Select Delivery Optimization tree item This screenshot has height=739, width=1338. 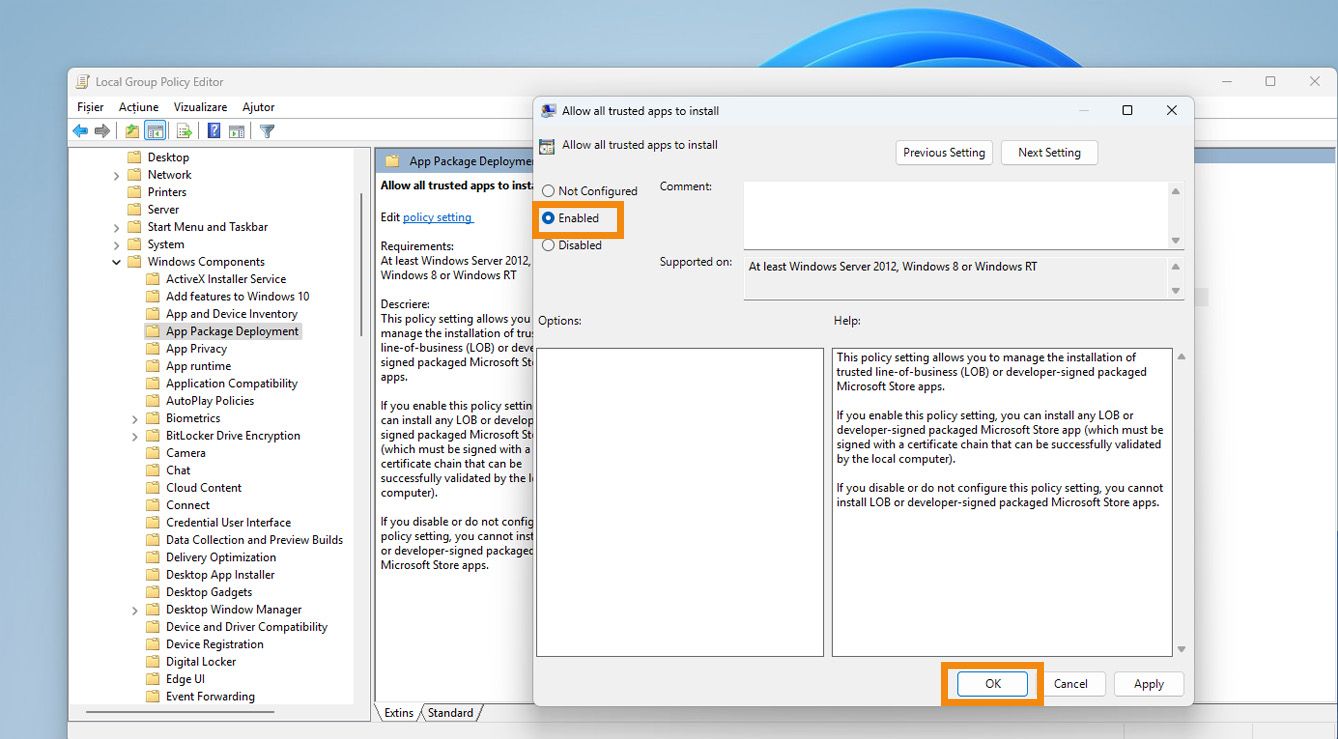[221, 557]
